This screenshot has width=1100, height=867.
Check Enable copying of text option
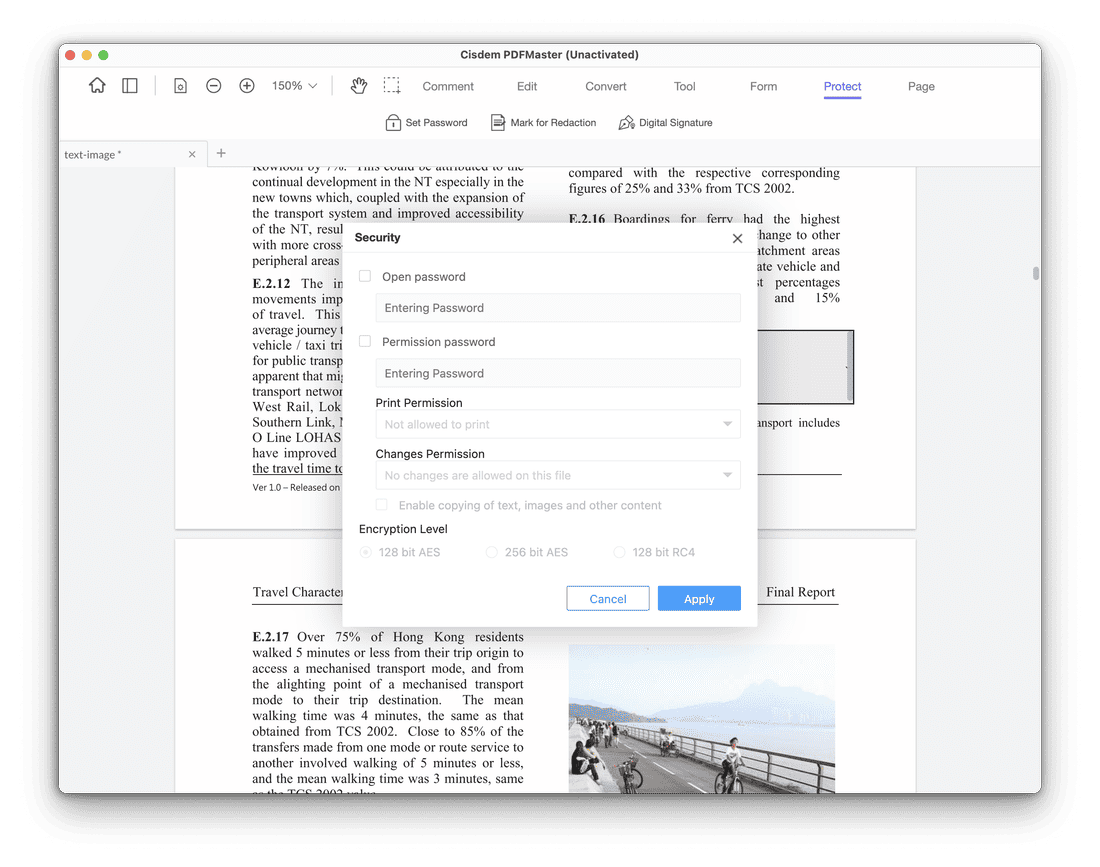pyautogui.click(x=382, y=505)
